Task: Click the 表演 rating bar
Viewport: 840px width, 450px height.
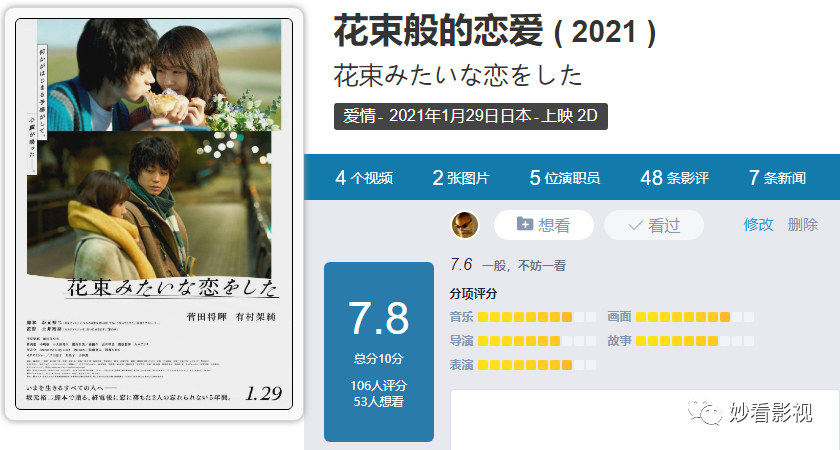Action: [x=537, y=365]
